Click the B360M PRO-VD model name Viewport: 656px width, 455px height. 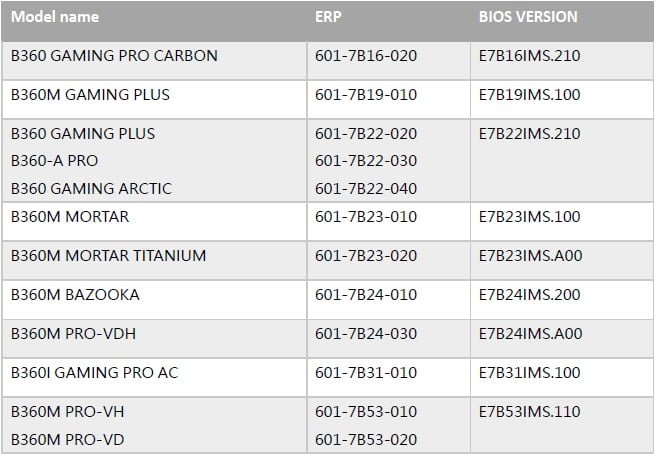[68, 439]
